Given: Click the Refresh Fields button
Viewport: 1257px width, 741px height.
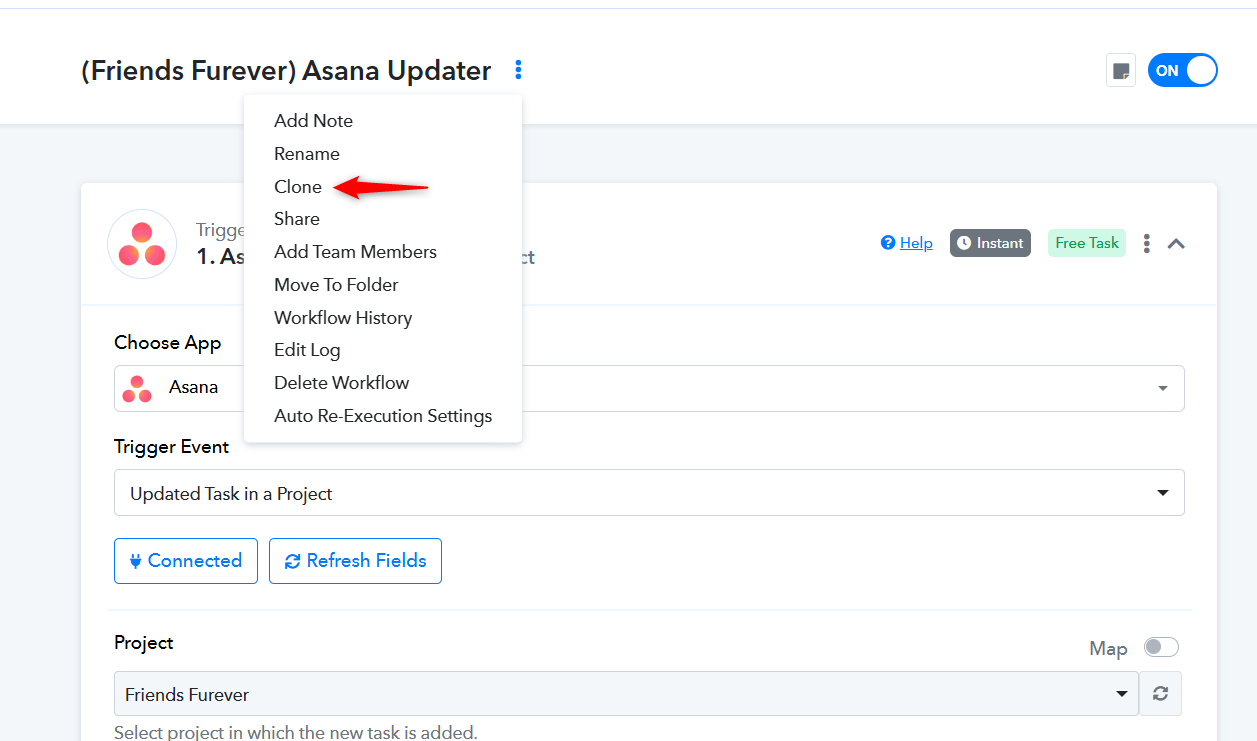Looking at the screenshot, I should tap(355, 561).
